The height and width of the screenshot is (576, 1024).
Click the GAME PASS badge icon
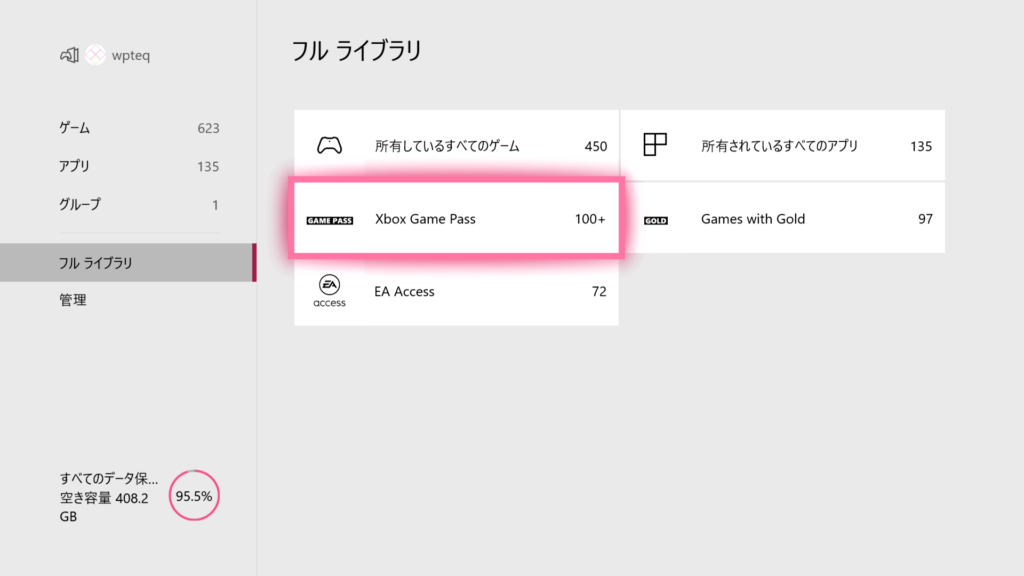330,220
